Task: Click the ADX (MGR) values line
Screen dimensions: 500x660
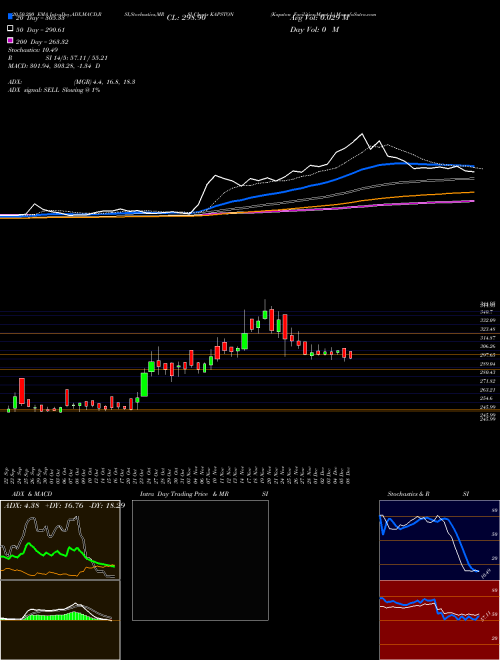Action: [72, 82]
